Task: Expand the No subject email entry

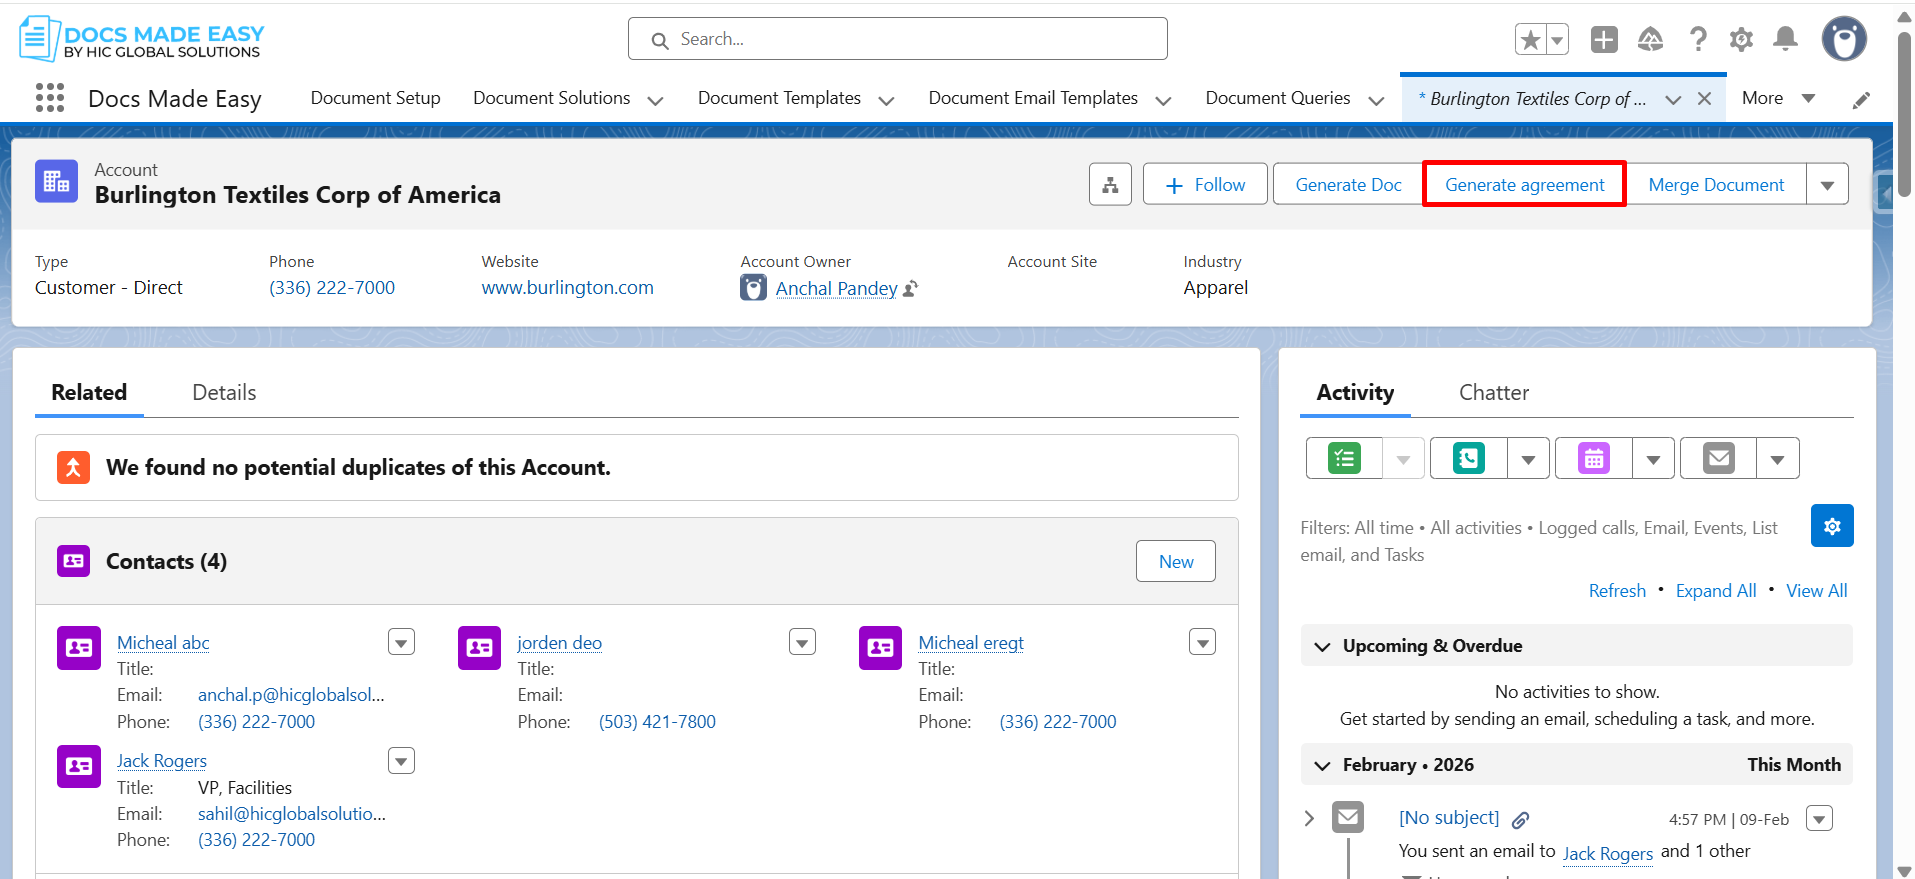Action: pyautogui.click(x=1309, y=818)
